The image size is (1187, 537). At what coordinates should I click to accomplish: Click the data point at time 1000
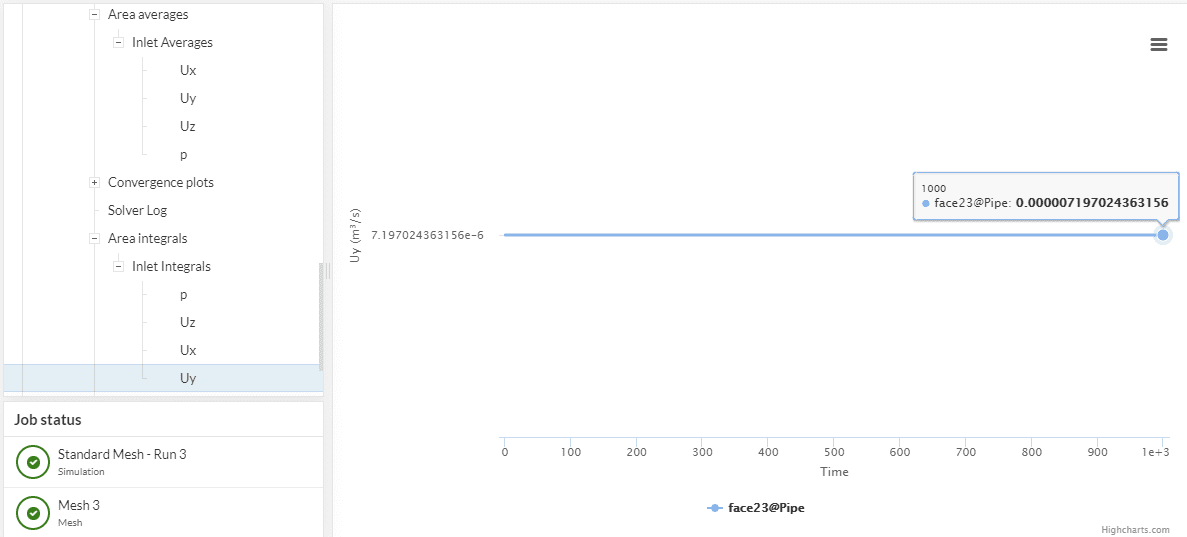tap(1163, 235)
